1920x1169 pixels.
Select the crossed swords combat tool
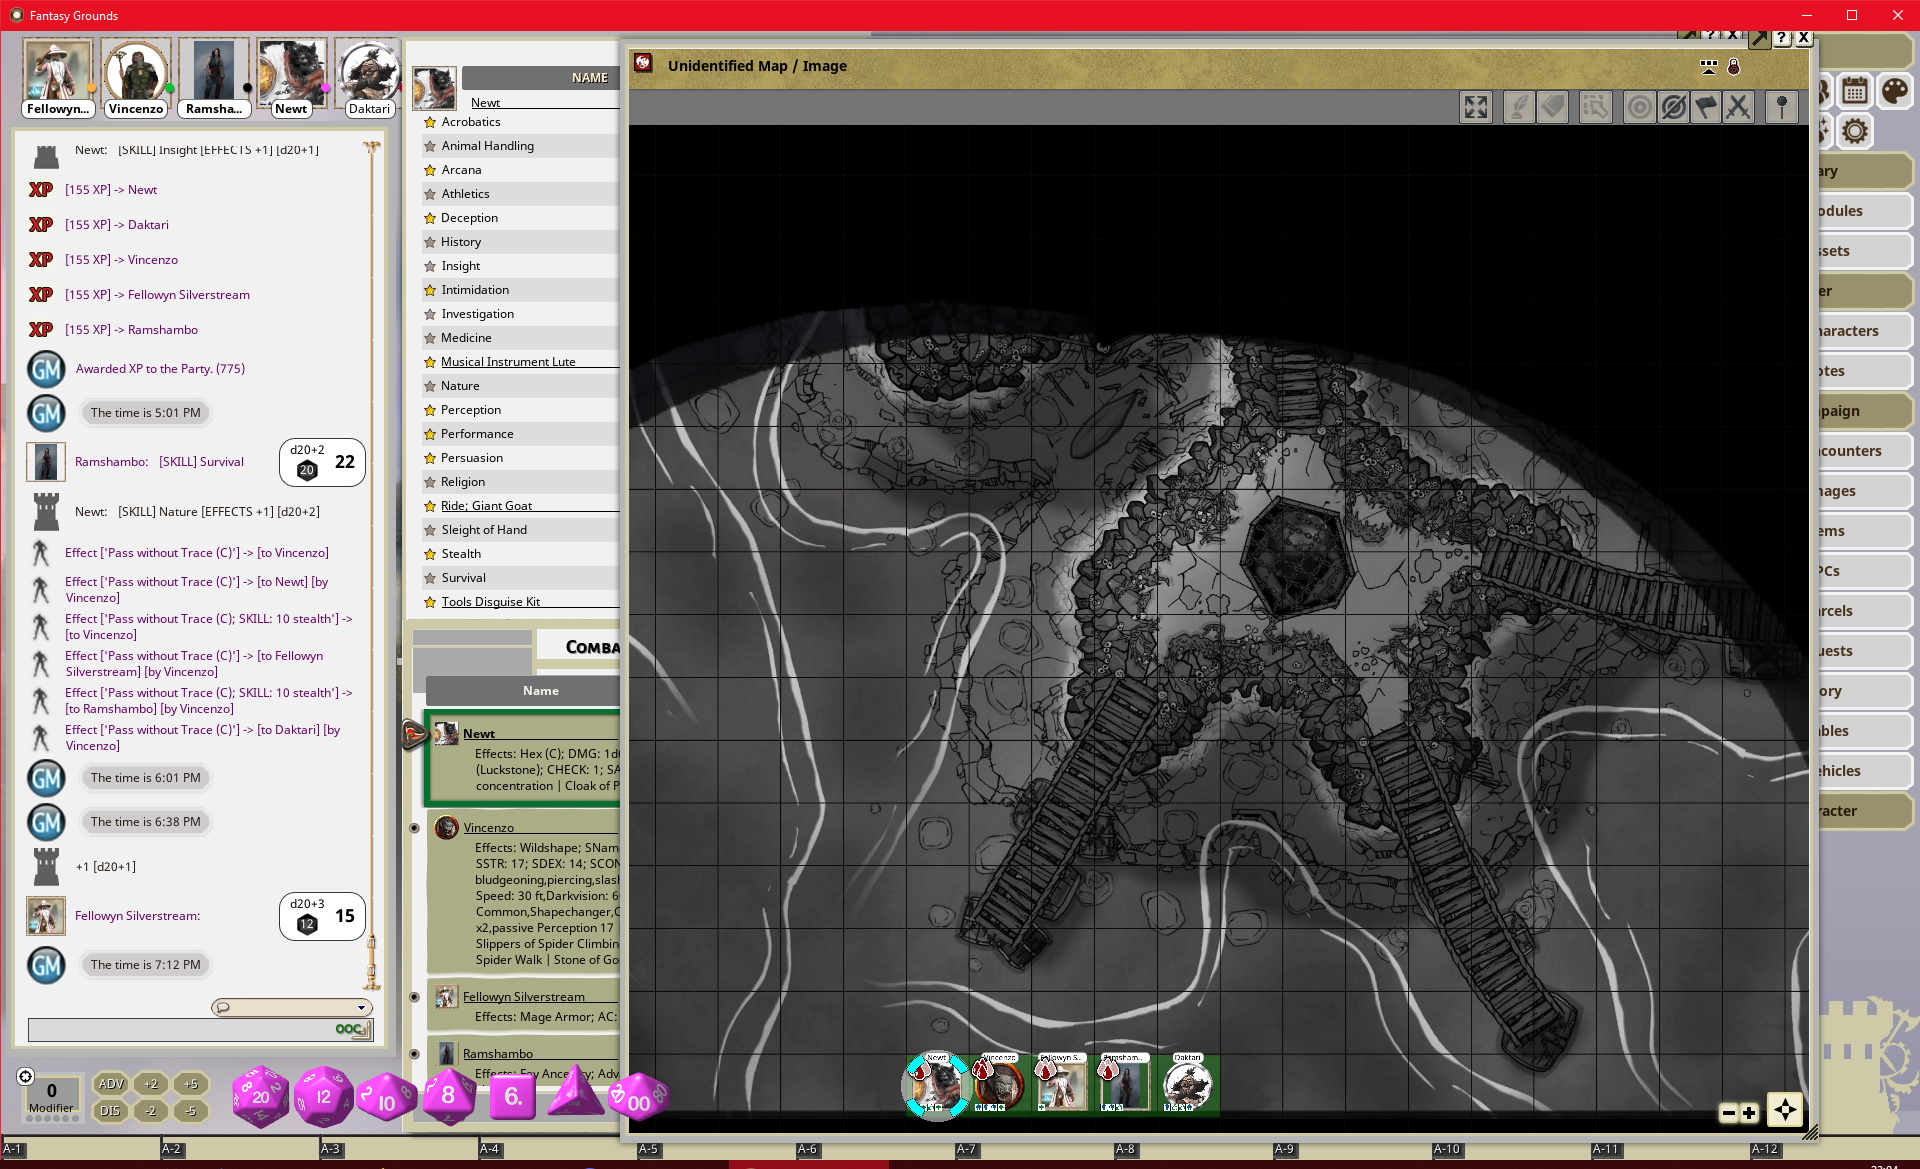1739,108
